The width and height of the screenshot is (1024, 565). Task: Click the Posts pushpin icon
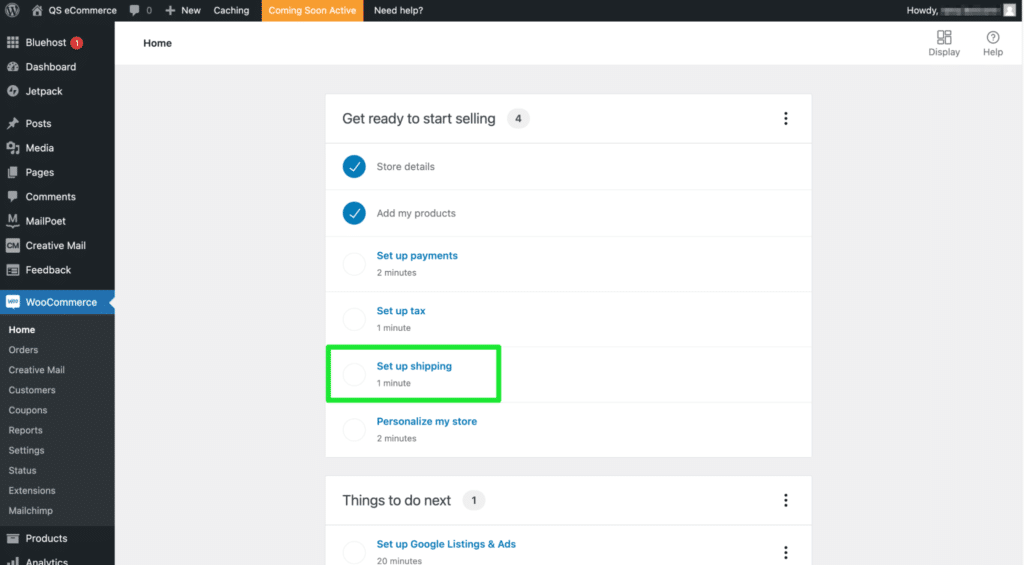tap(12, 123)
